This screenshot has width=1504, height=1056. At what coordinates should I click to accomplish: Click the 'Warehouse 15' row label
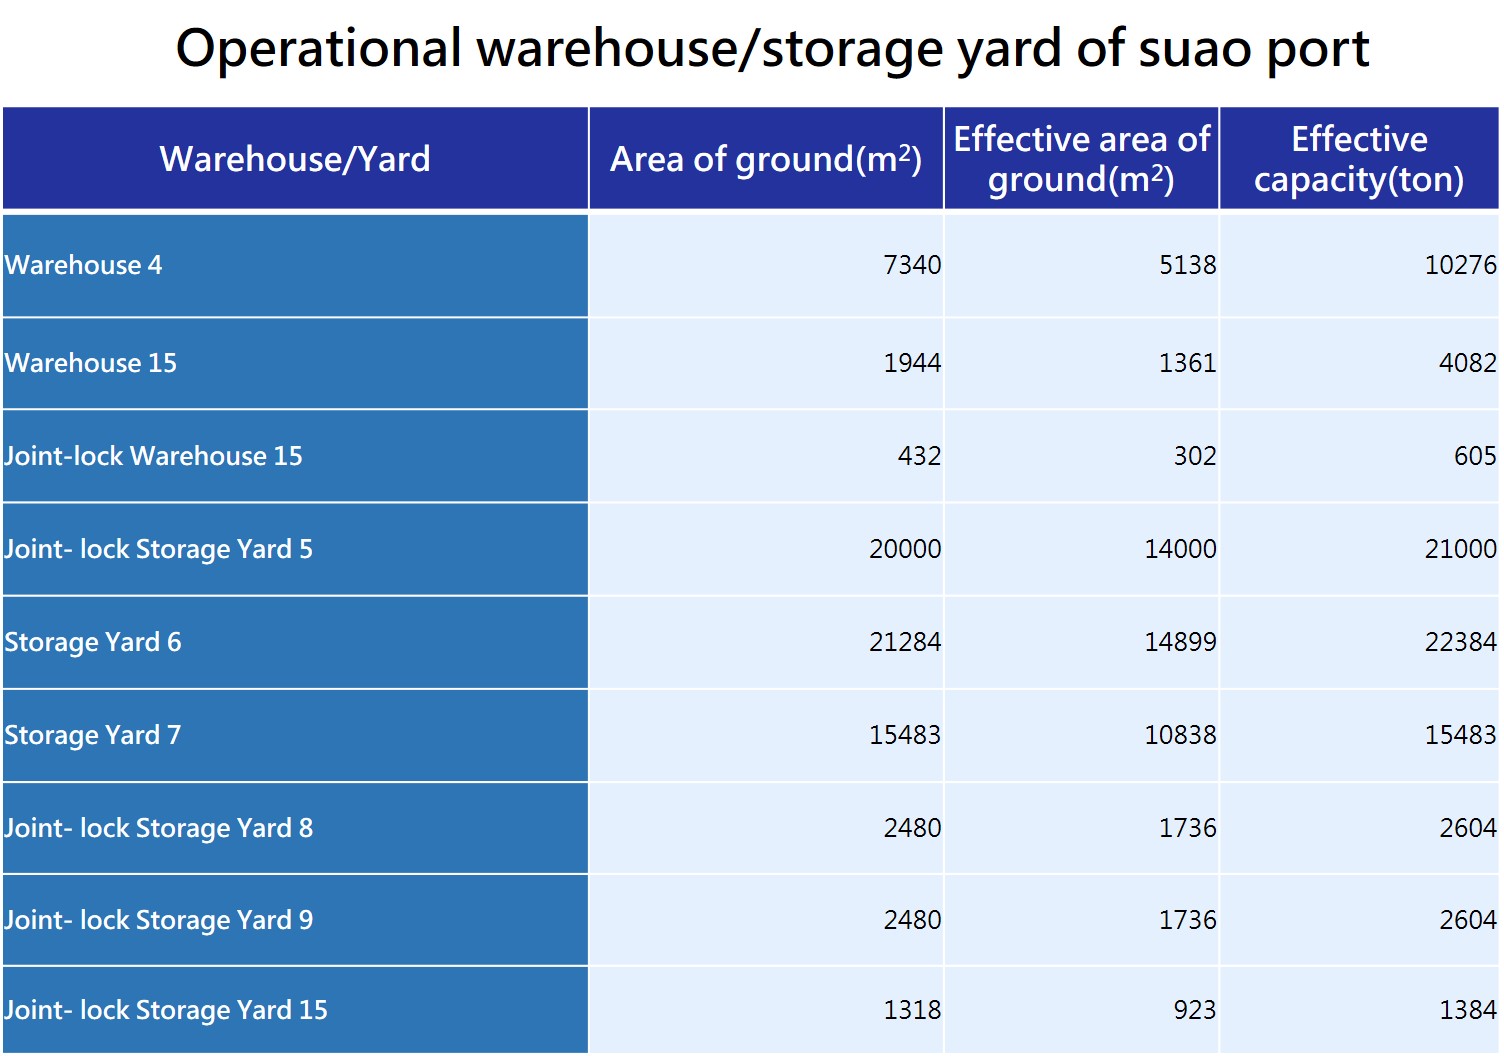pos(90,363)
